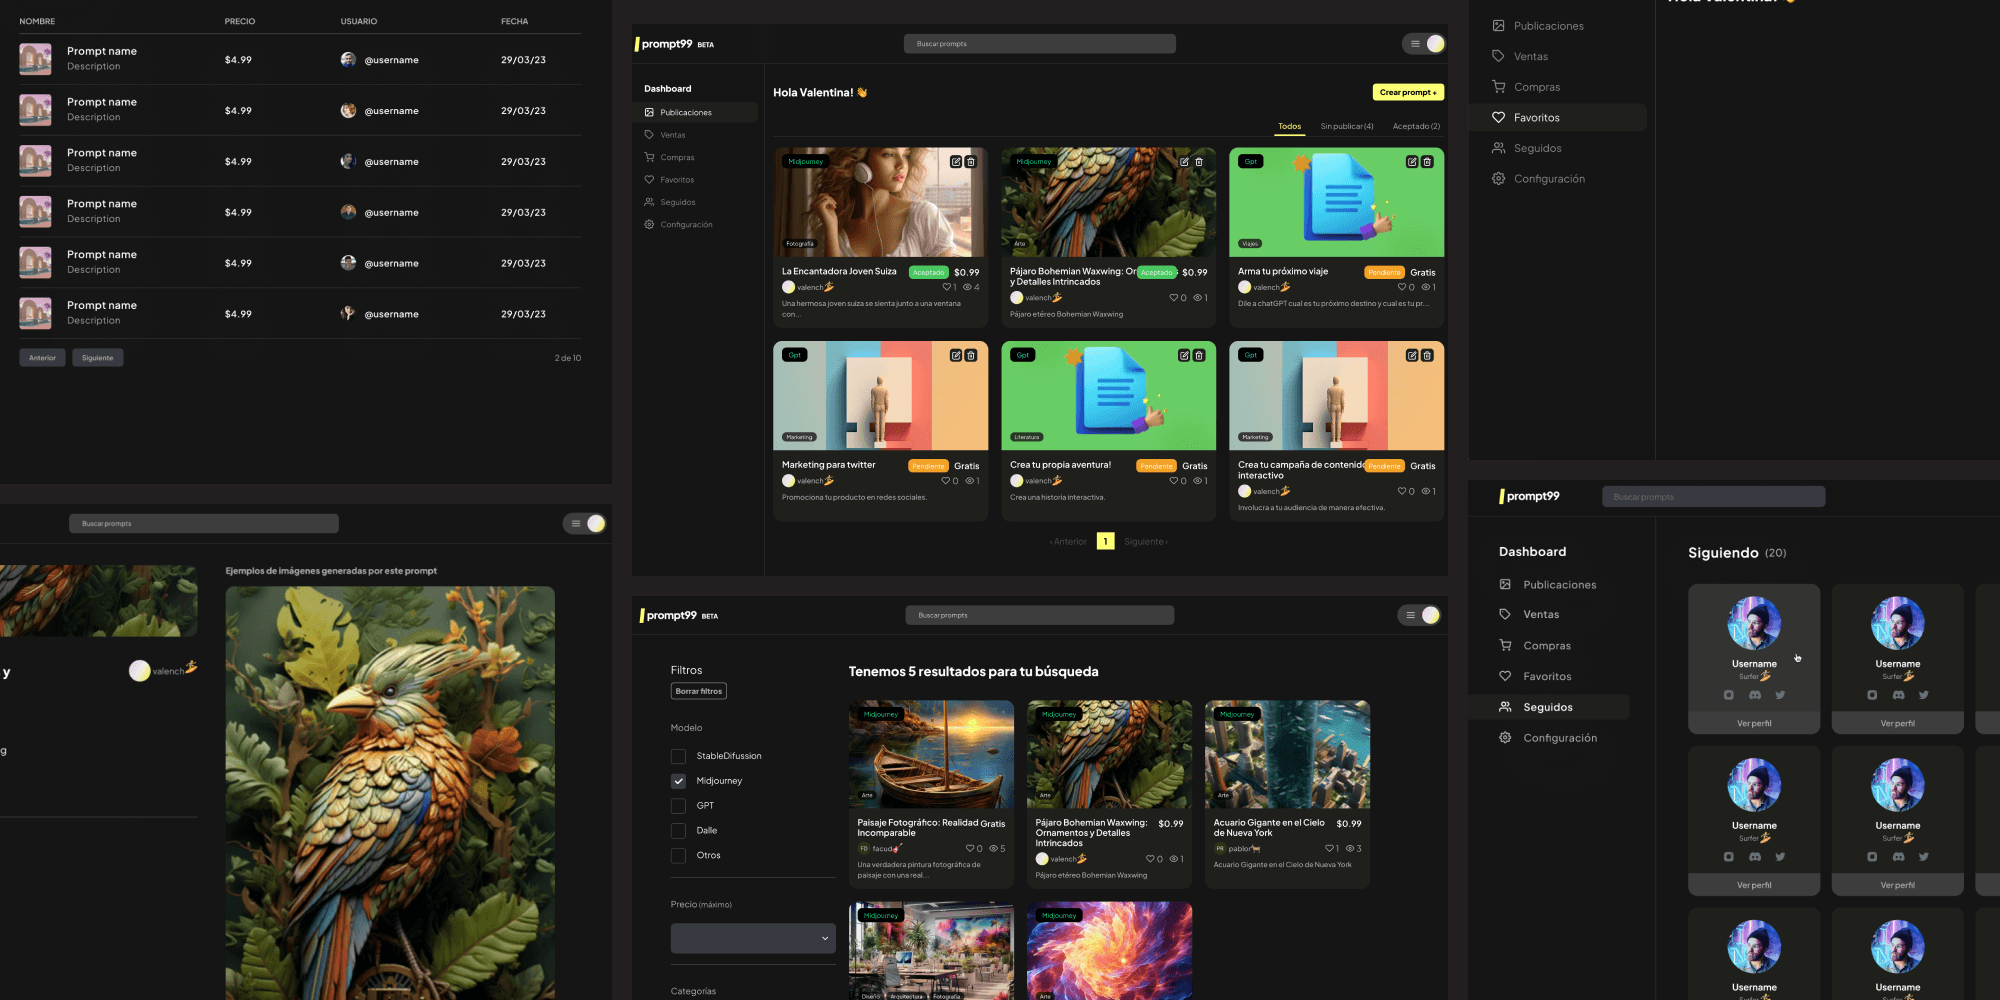Select page 1 in dashboard pagination
Screen dimensions: 2000x1000
coord(1105,541)
